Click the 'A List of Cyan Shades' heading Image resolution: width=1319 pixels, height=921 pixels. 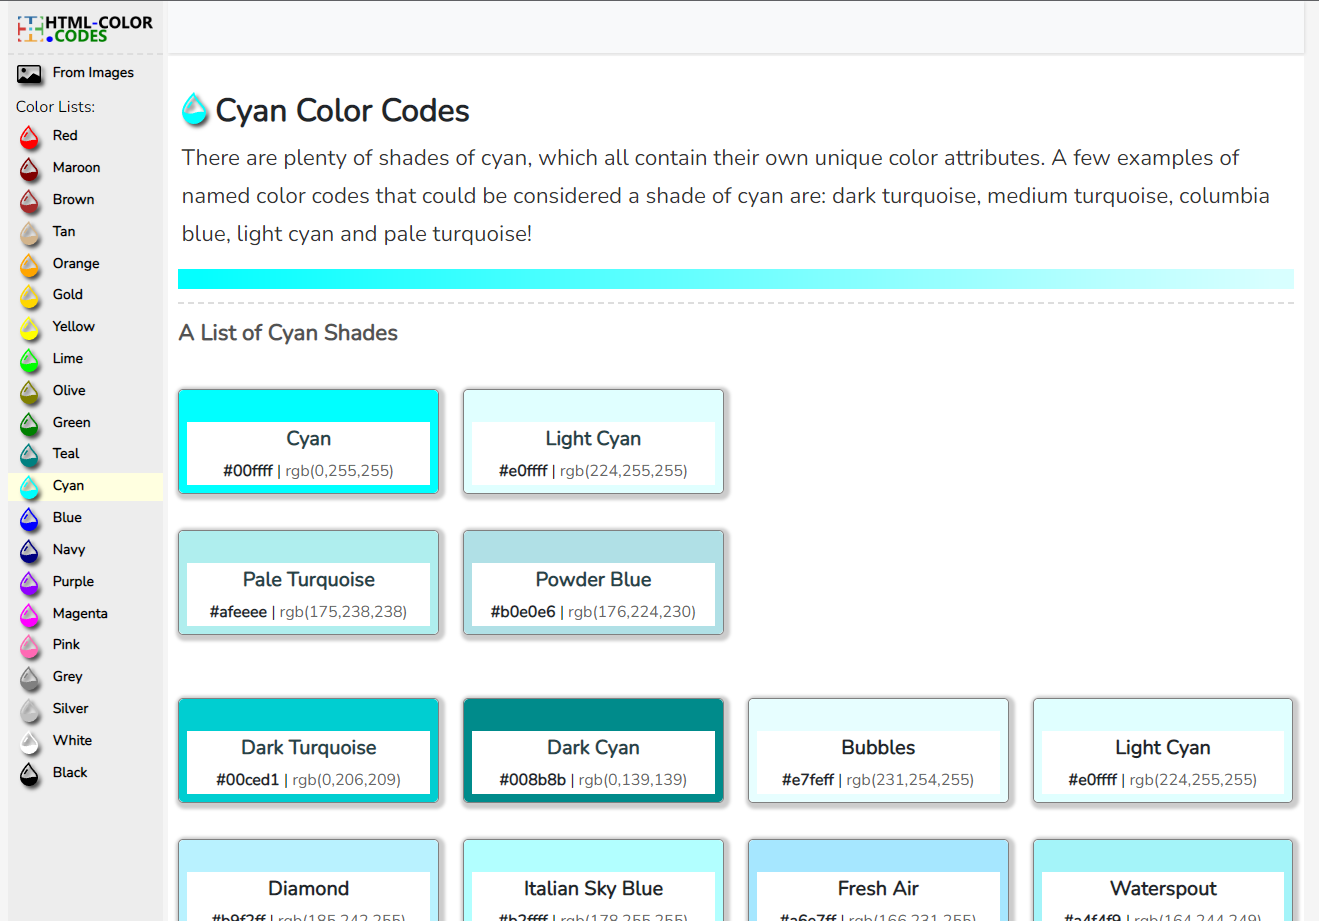(288, 333)
